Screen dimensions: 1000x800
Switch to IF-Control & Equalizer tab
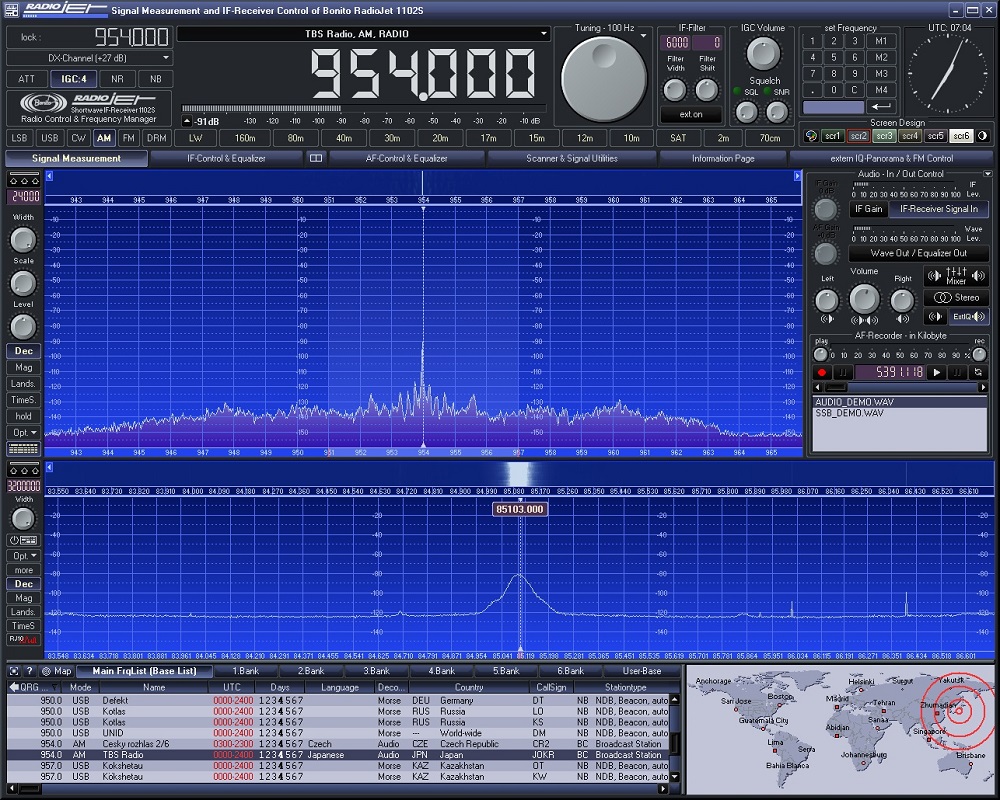tap(226, 158)
